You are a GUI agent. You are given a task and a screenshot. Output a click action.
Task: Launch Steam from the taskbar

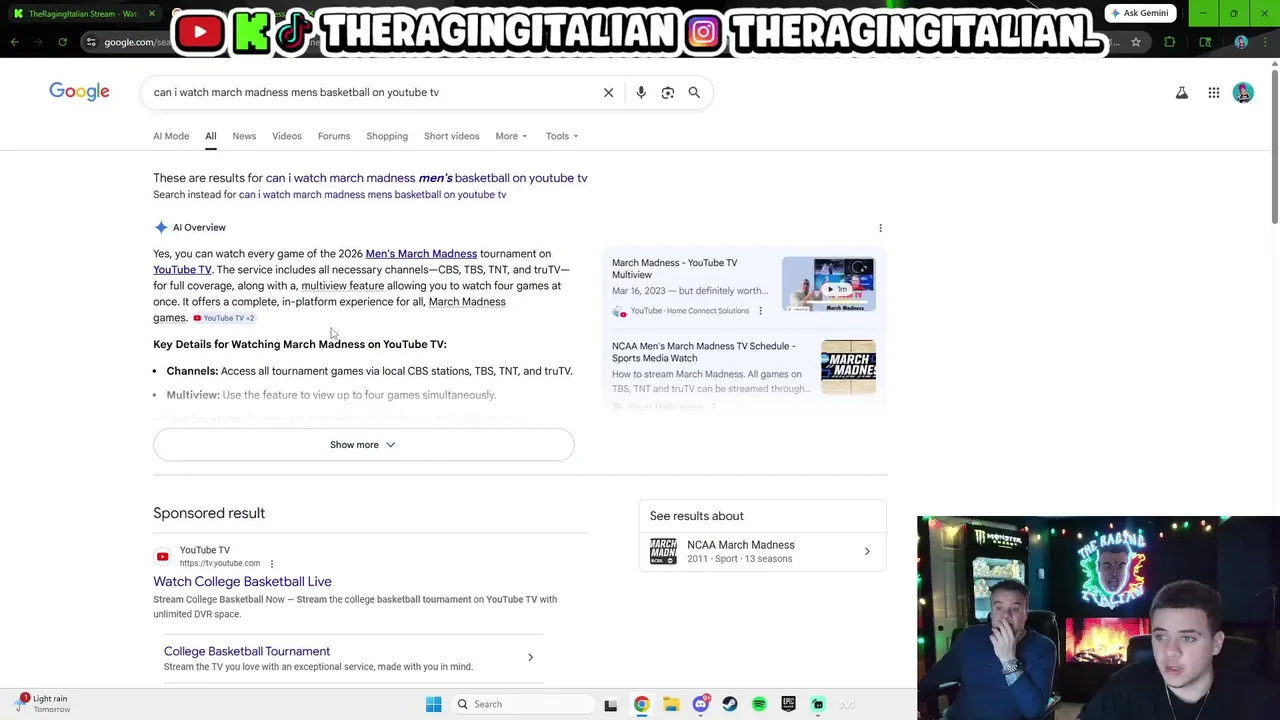730,704
